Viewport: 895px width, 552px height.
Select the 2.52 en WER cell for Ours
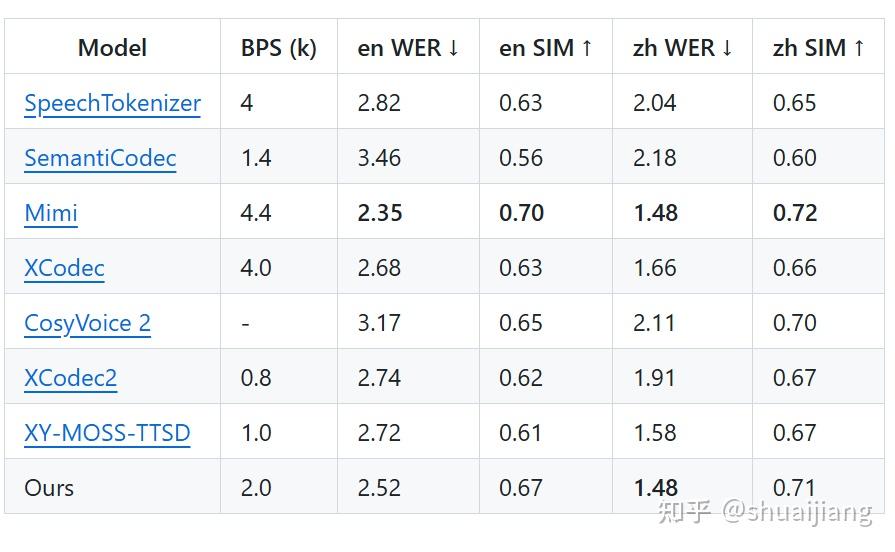coord(379,488)
